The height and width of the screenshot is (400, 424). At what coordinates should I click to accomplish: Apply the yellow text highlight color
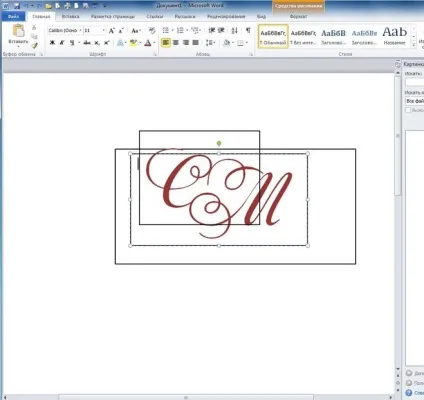click(x=133, y=43)
